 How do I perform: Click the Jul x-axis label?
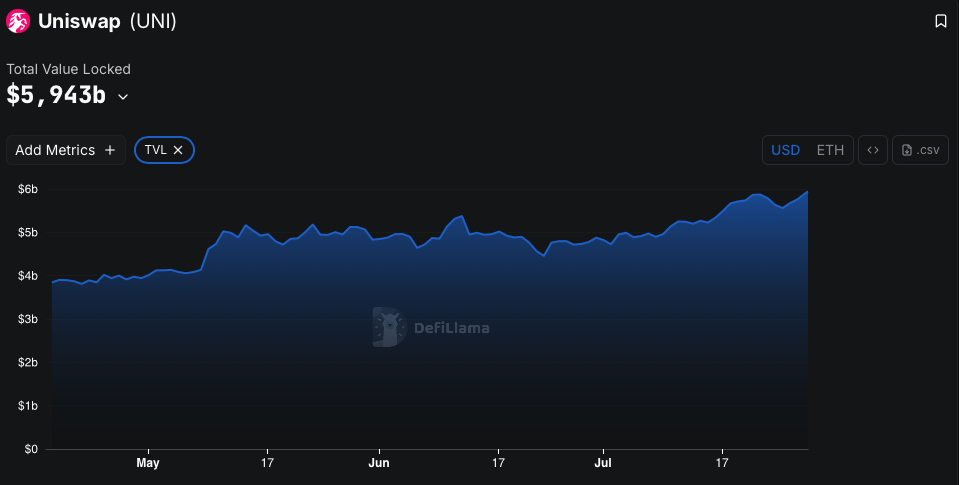click(x=603, y=463)
